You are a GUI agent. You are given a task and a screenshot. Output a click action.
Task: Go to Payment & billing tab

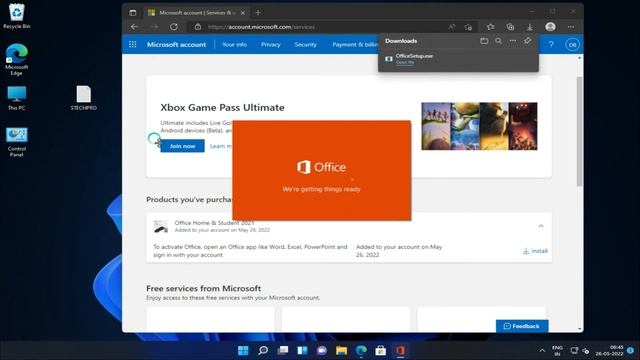coord(355,44)
